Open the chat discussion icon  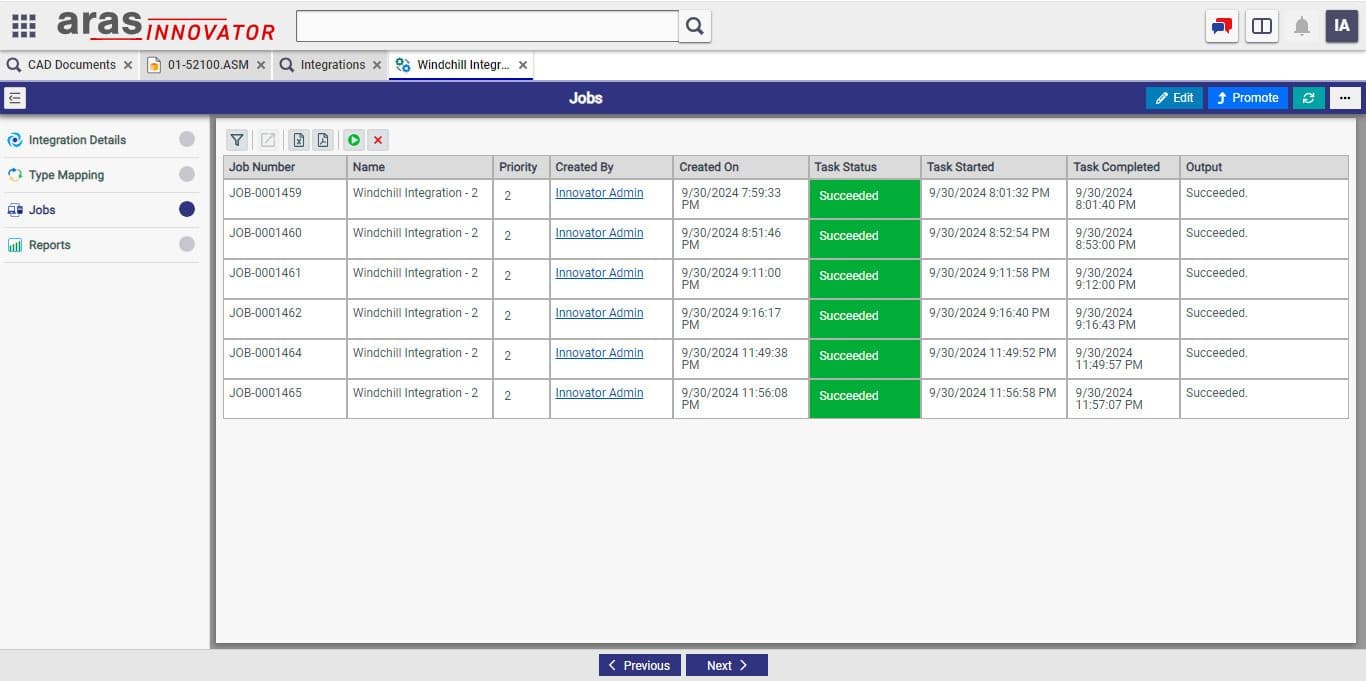1222,26
